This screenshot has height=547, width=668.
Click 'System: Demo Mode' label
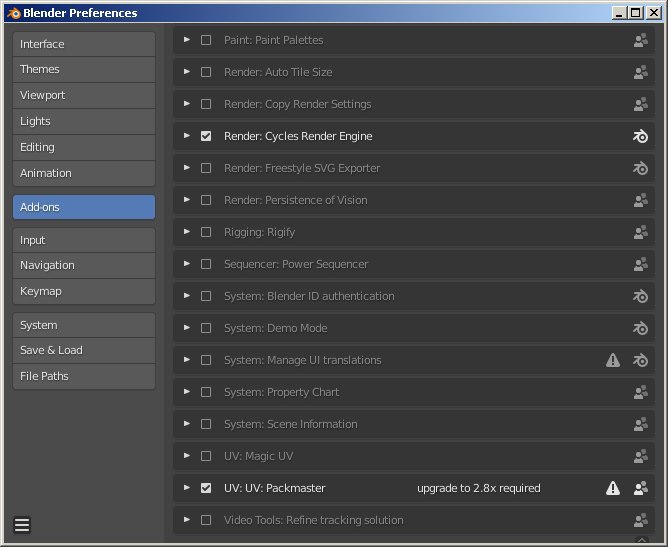click(x=276, y=328)
